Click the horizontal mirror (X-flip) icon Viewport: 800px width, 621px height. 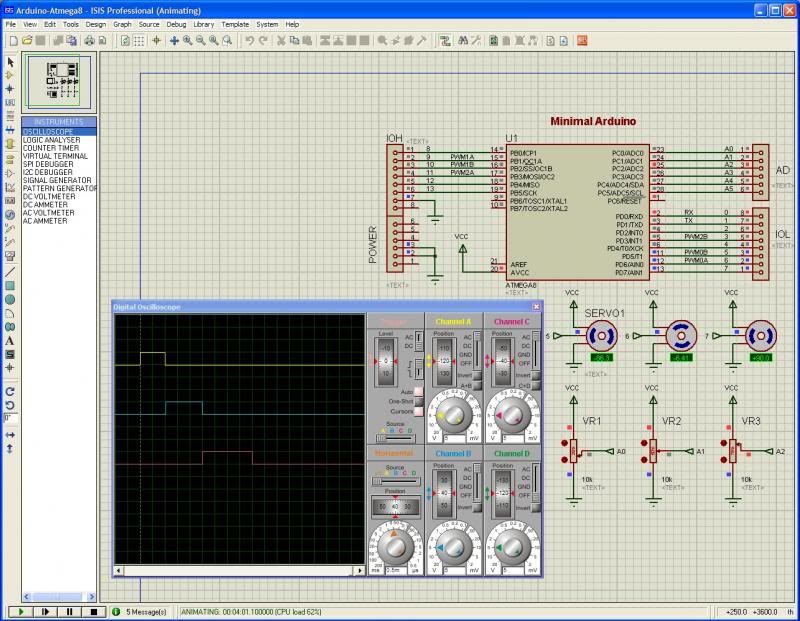[x=10, y=435]
